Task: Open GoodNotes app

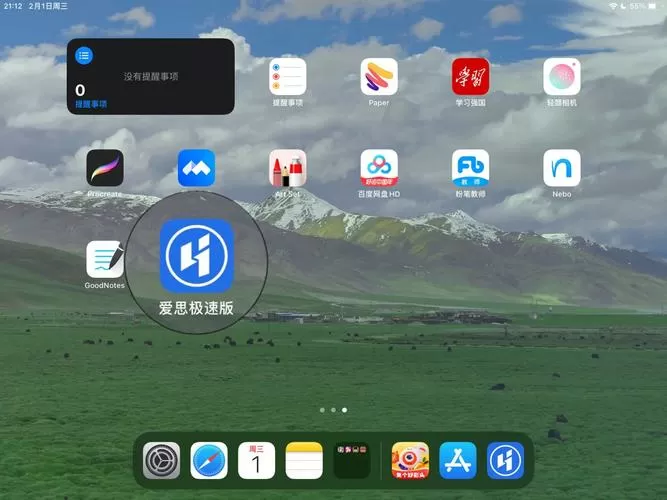Action: (105, 260)
